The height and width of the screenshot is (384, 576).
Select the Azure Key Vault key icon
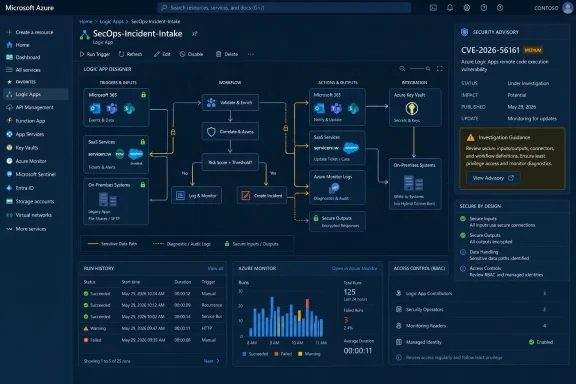click(412, 109)
